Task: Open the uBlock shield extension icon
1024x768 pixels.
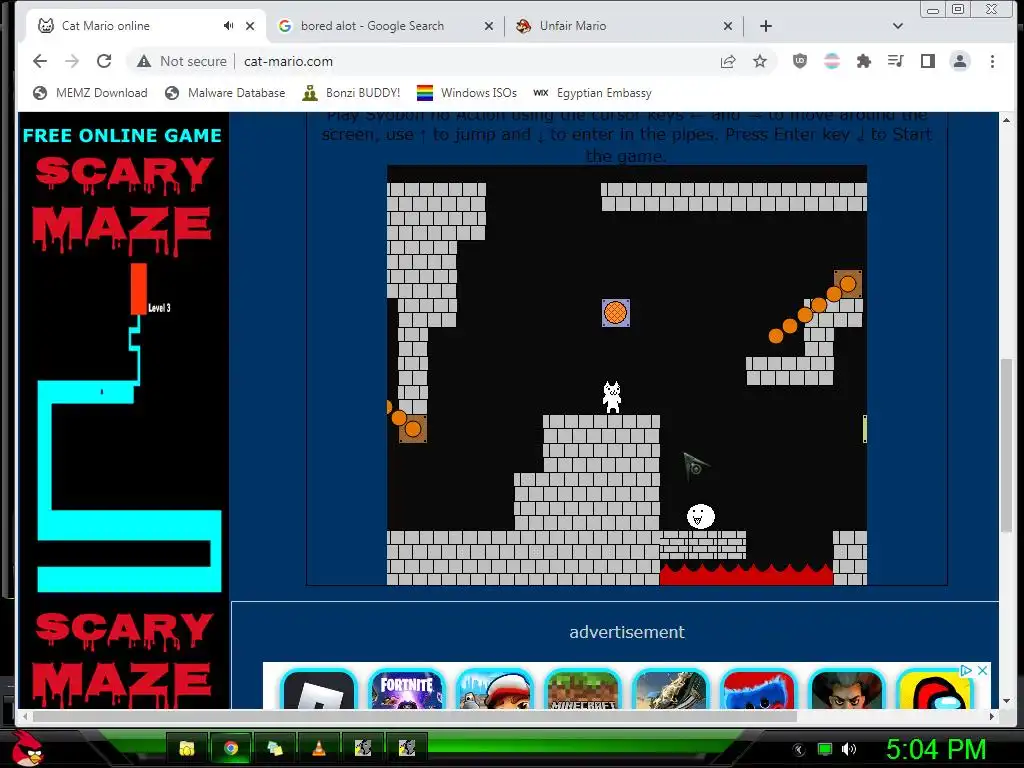Action: coord(799,61)
